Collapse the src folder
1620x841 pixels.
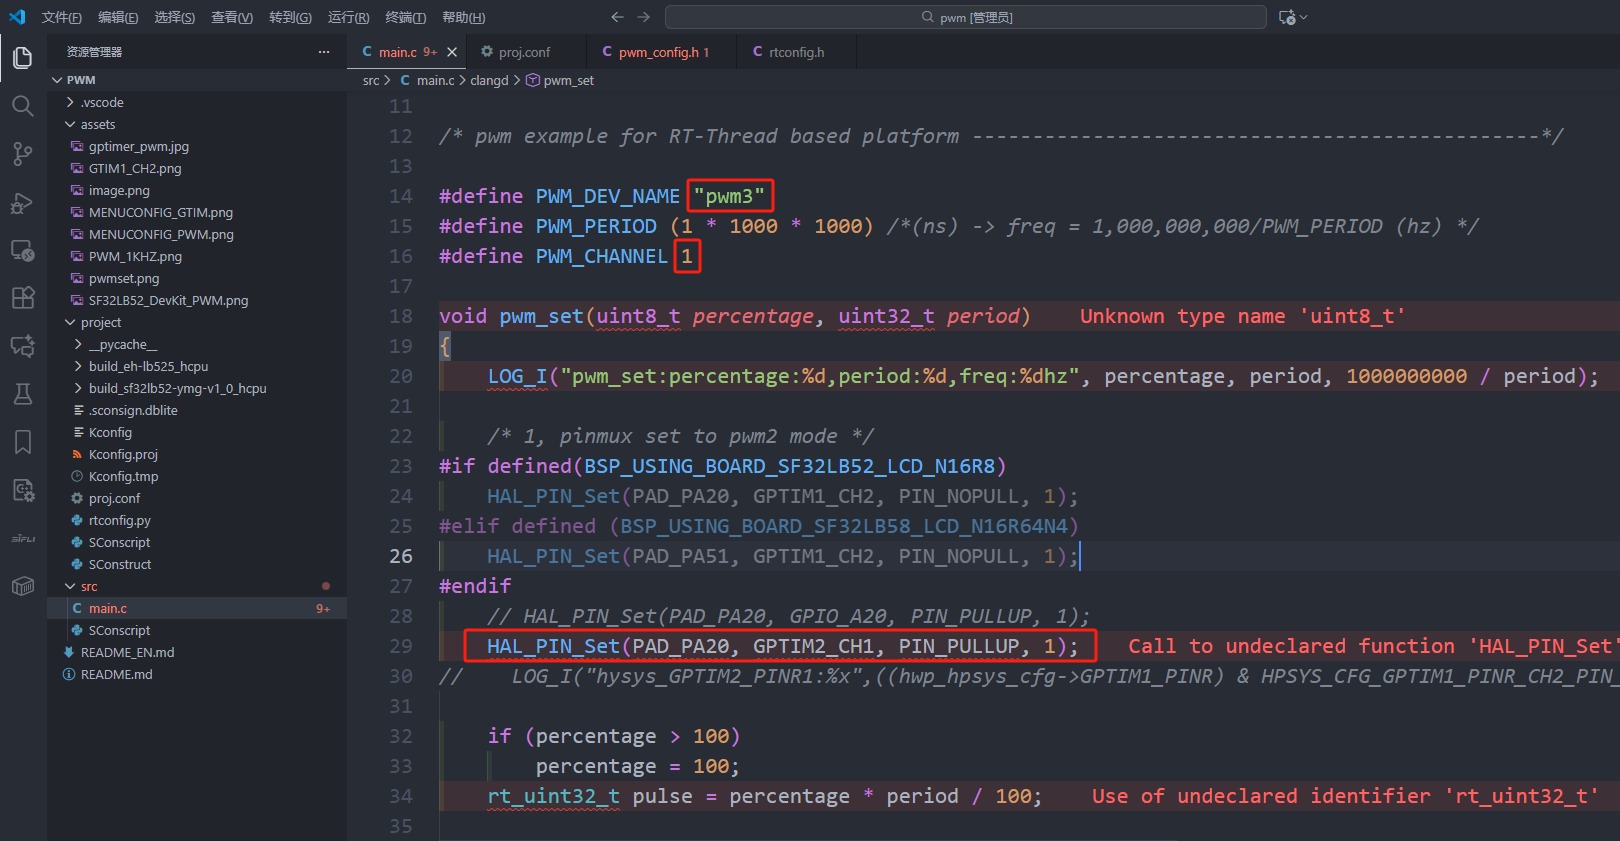click(x=89, y=587)
